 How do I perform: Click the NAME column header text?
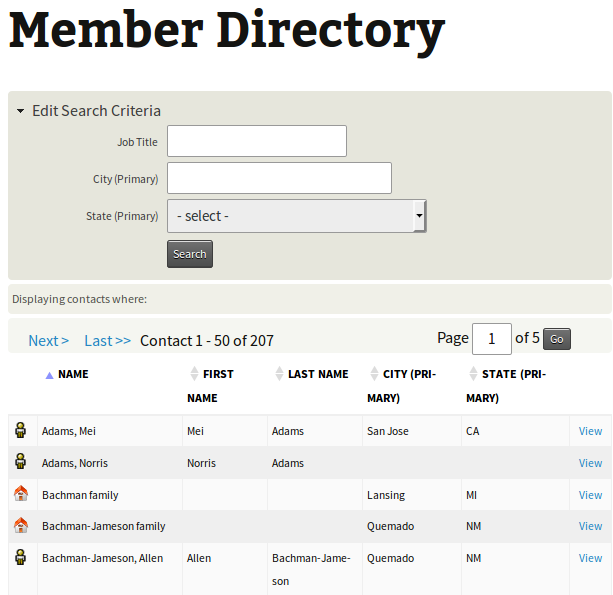73,374
